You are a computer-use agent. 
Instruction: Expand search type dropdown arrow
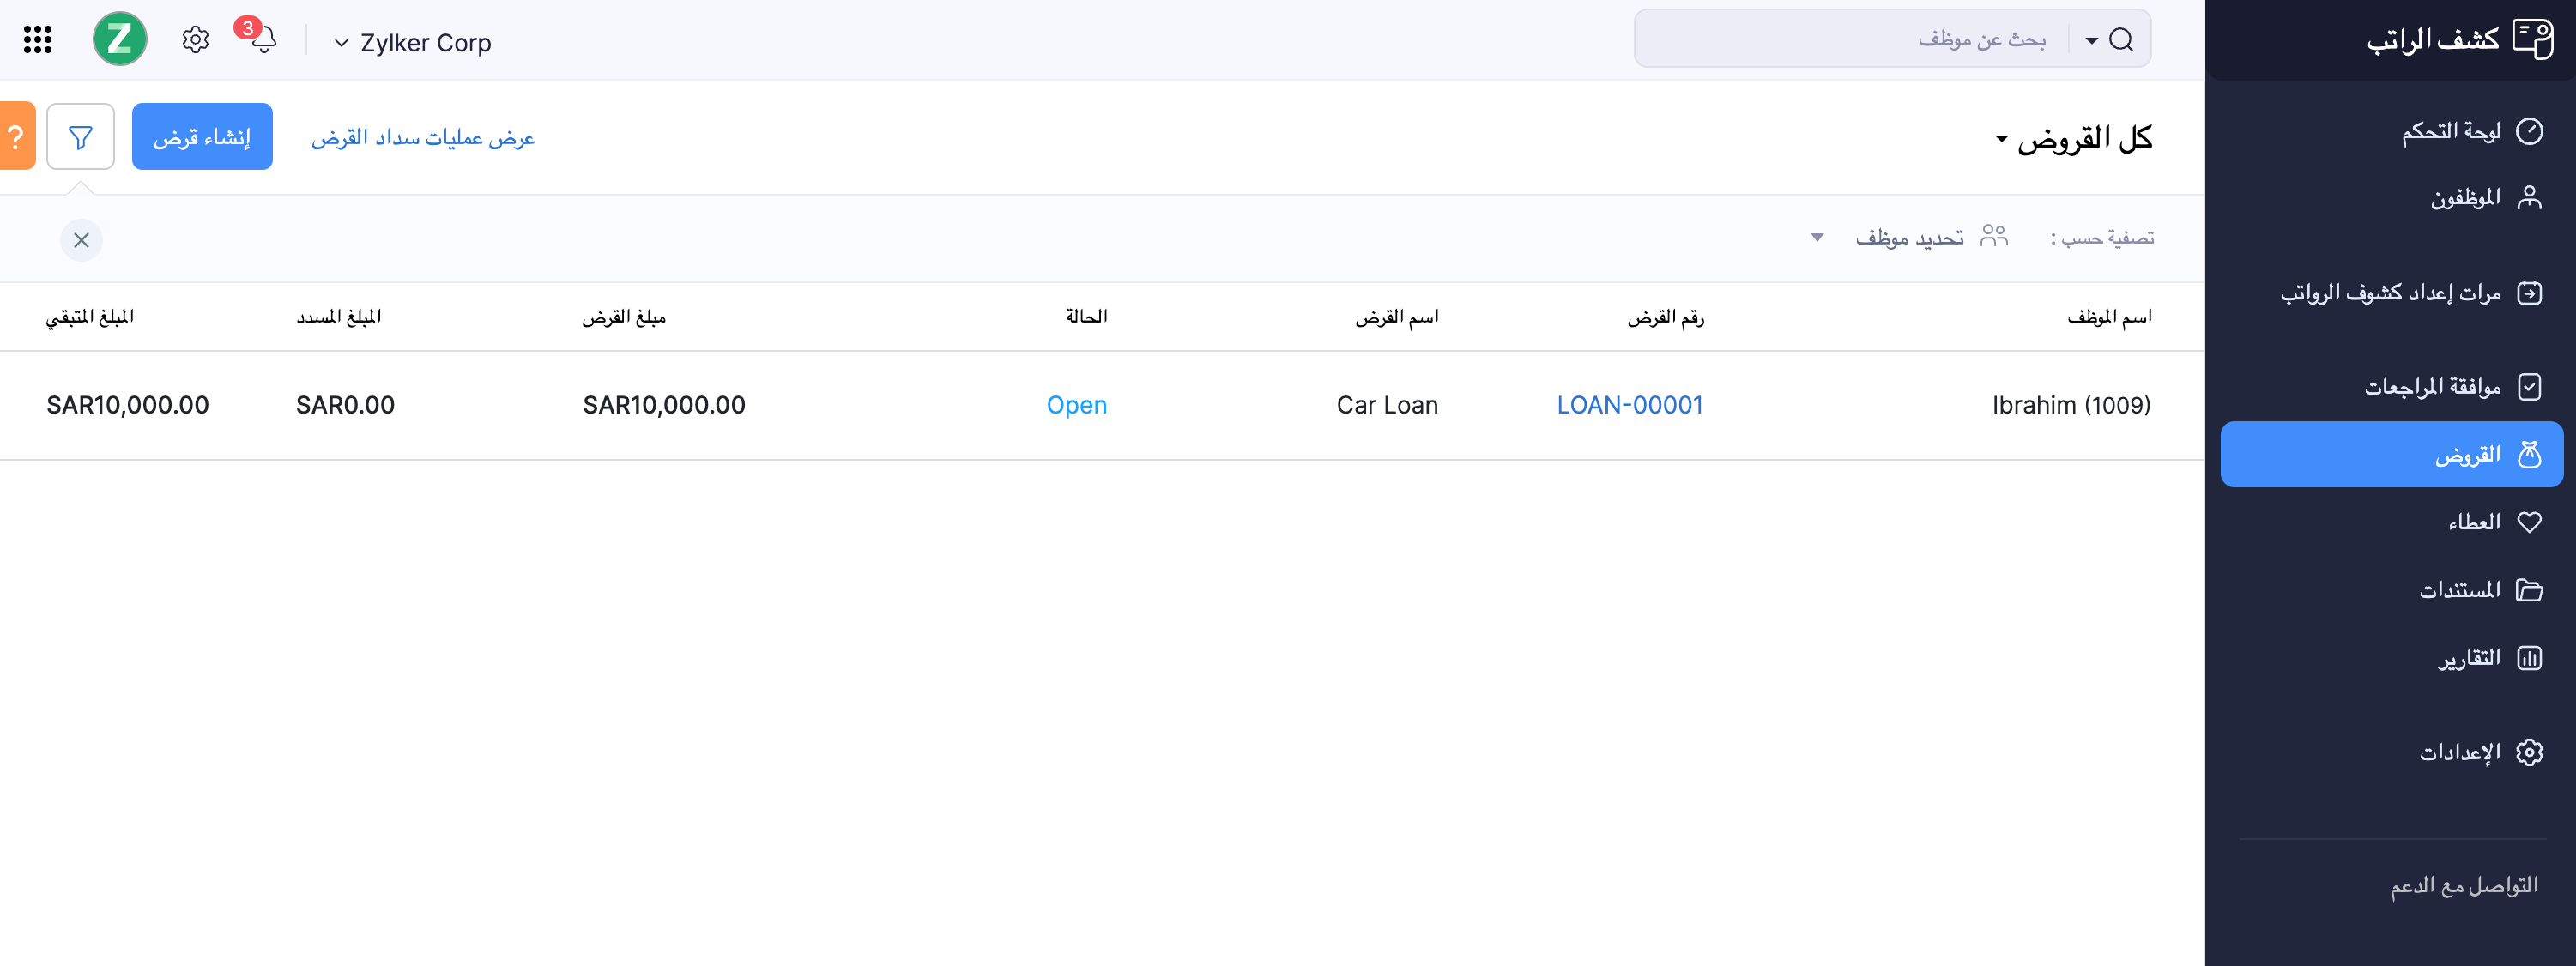pos(2091,41)
